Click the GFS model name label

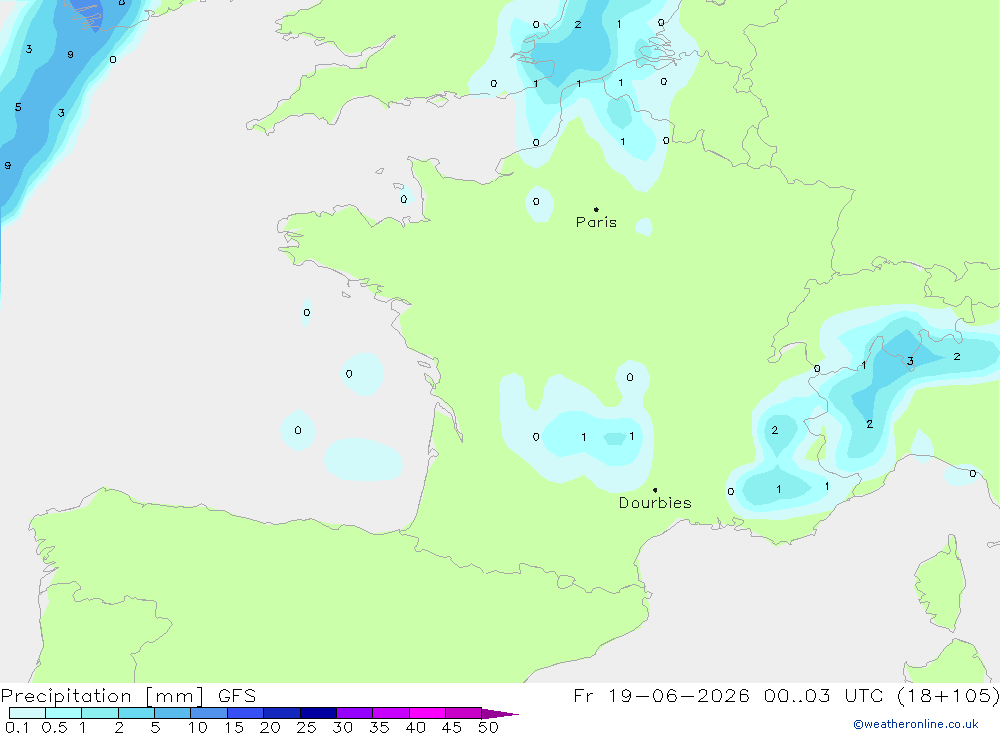coord(237,696)
